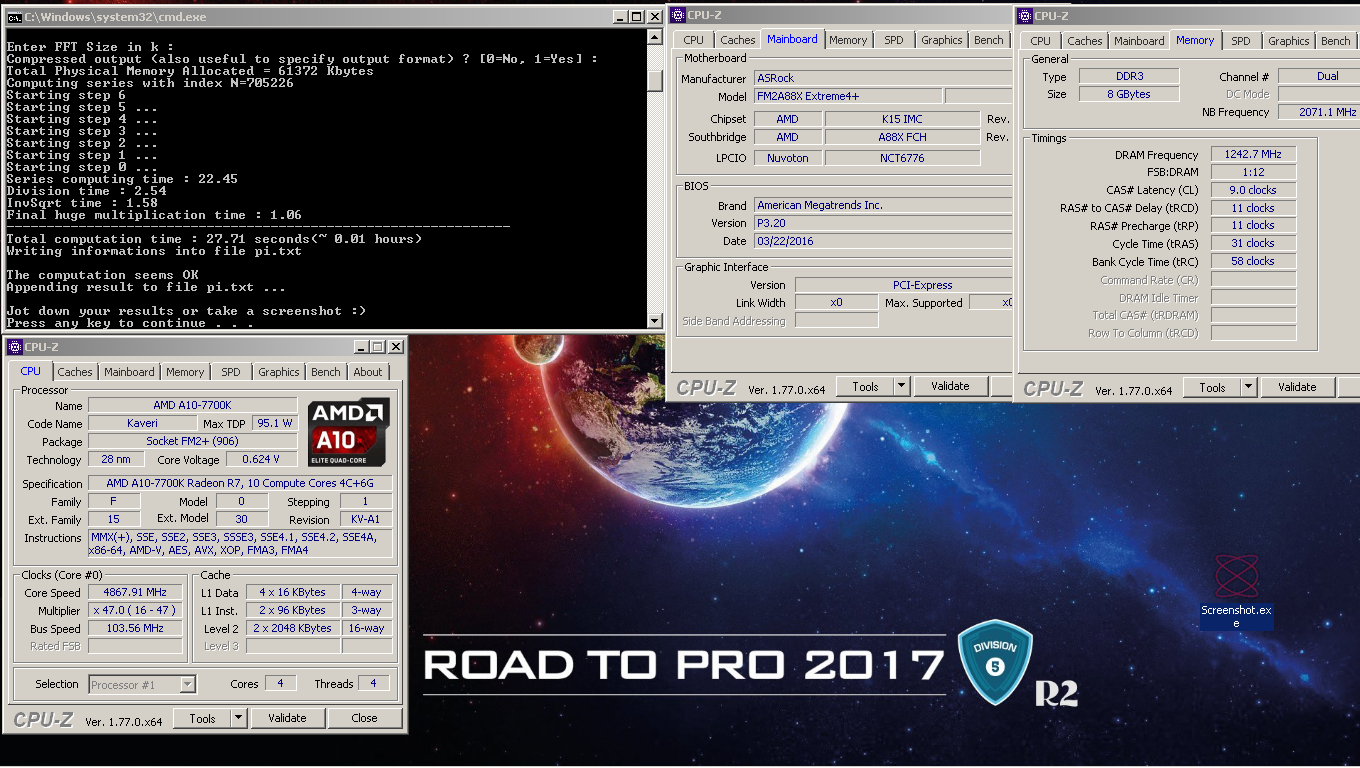This screenshot has width=1360, height=768.
Task: Click the Package field Socket FM2+ (906)
Action: pyautogui.click(x=192, y=441)
